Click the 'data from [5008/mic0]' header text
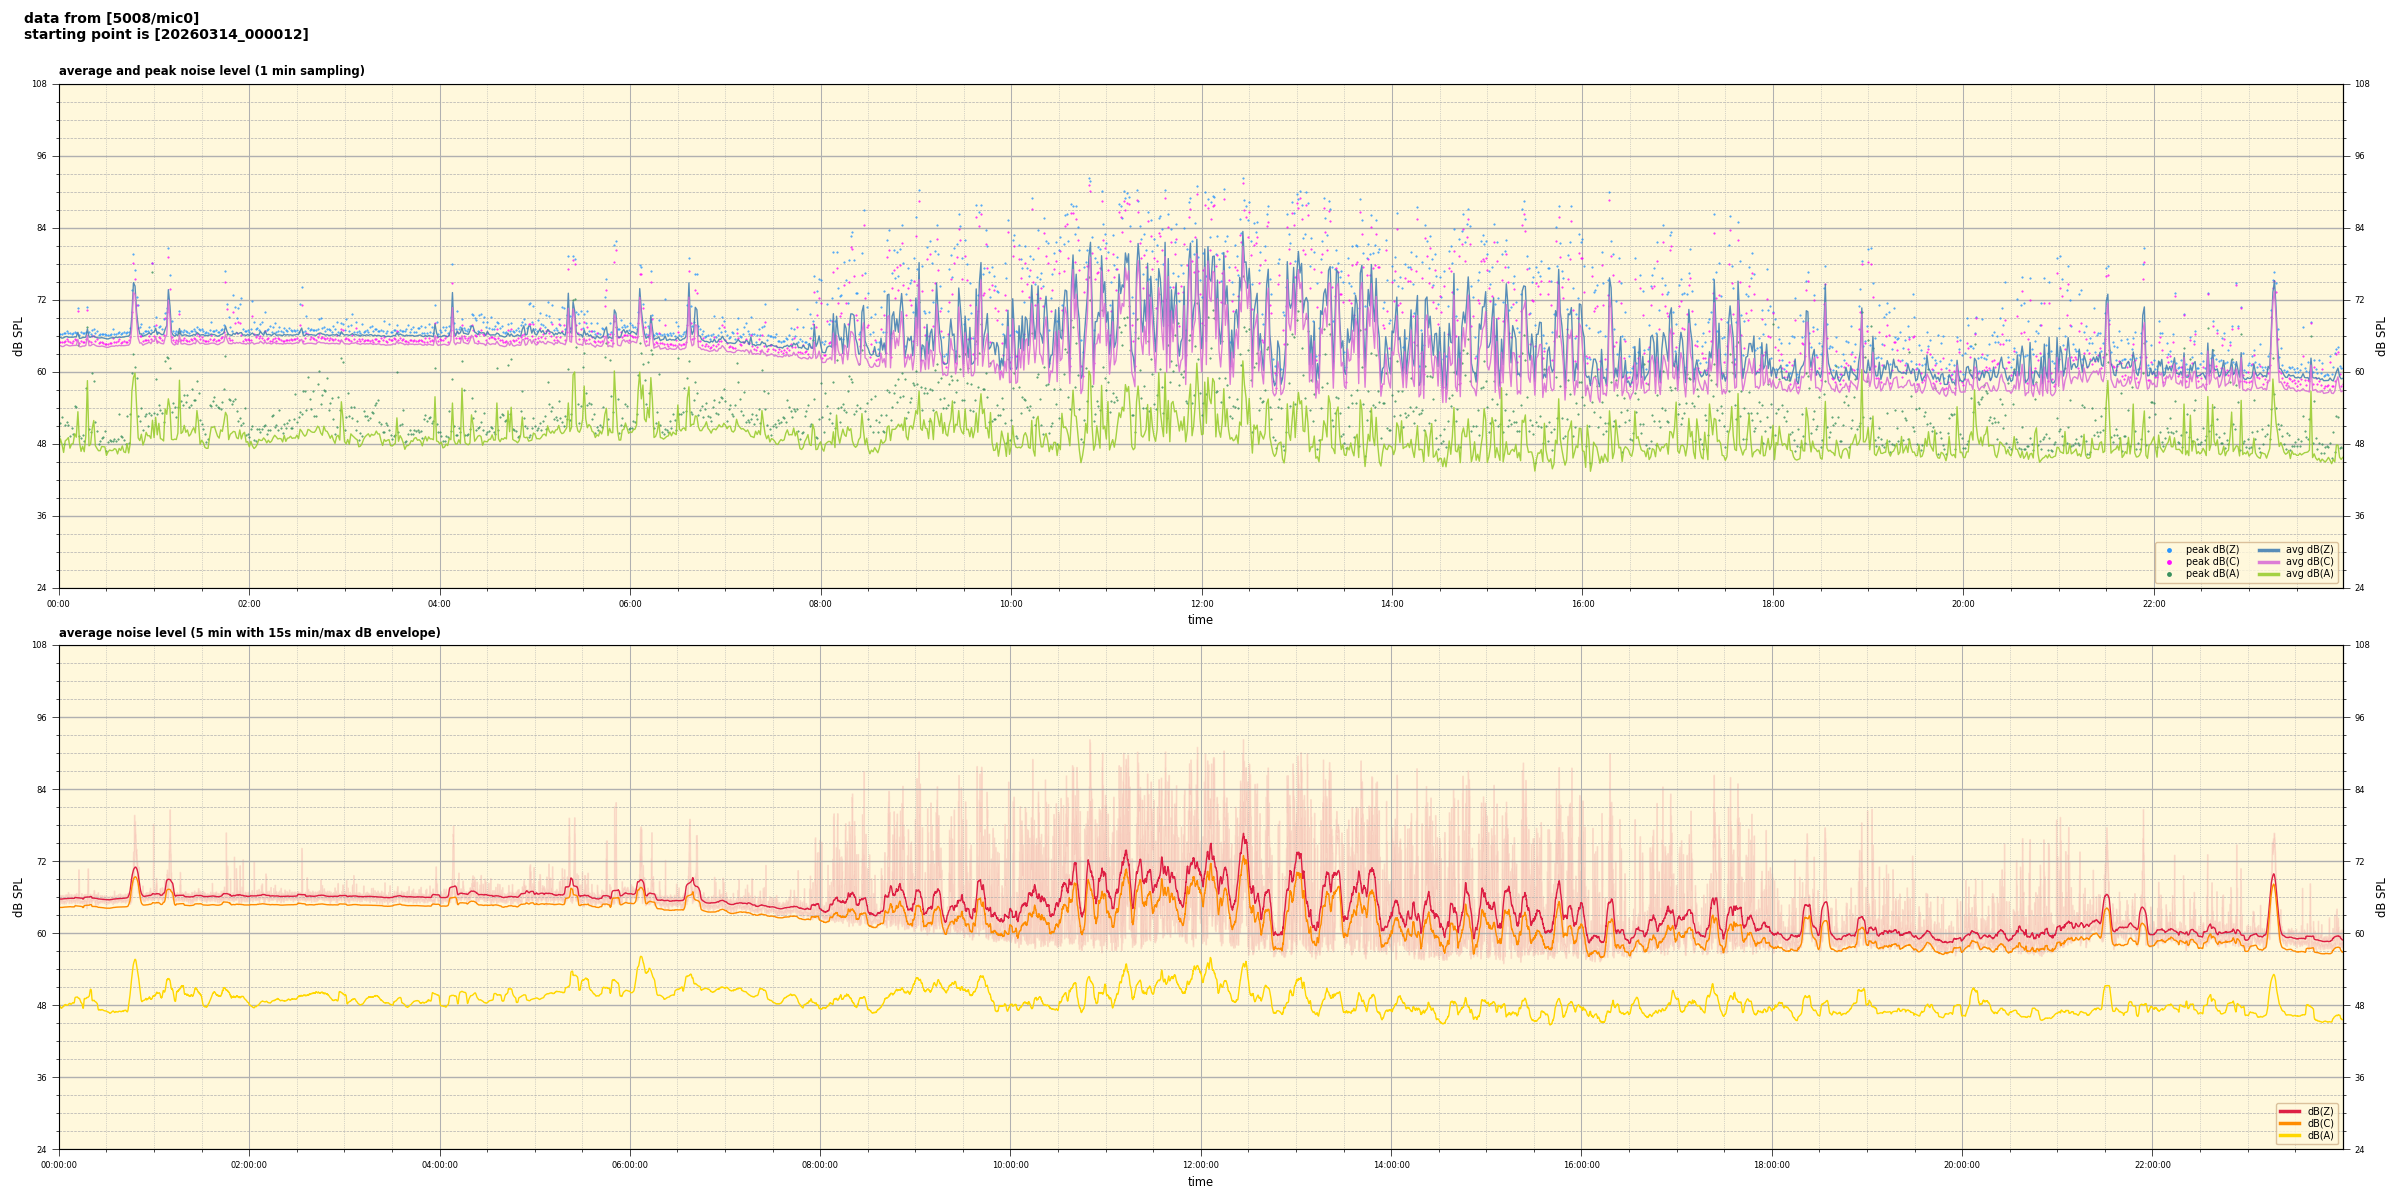This screenshot has height=1200, width=2400. [x=111, y=18]
